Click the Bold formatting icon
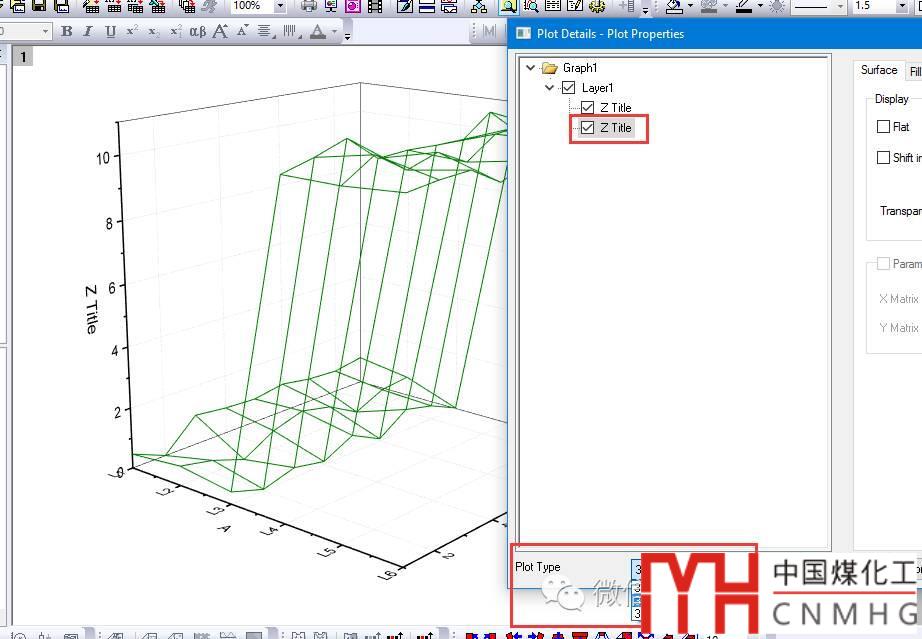This screenshot has height=639, width=922. tap(67, 32)
